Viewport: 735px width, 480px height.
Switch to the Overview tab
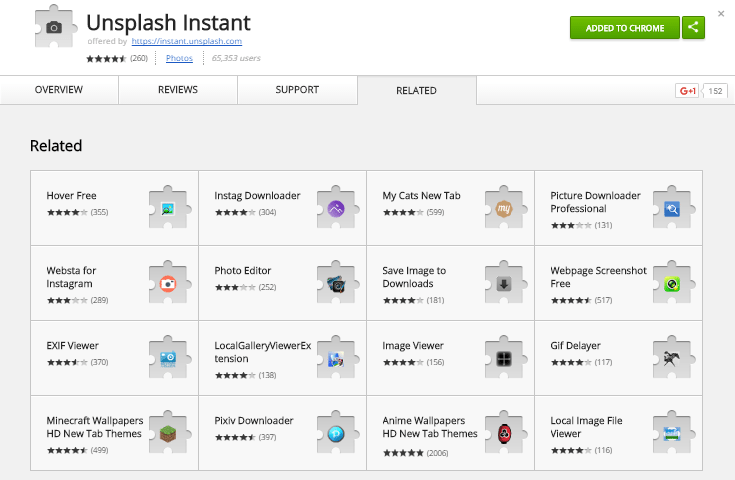pos(59,90)
